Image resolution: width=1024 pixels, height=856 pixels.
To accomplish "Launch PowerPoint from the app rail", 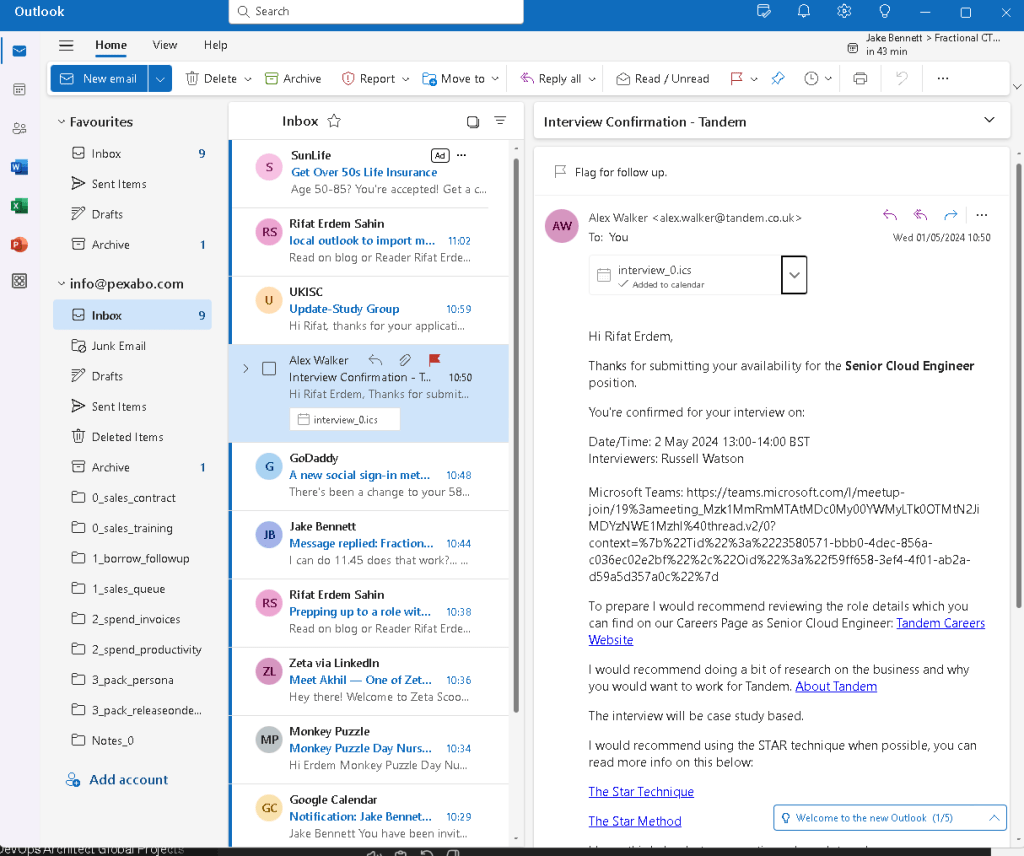I will 20,245.
